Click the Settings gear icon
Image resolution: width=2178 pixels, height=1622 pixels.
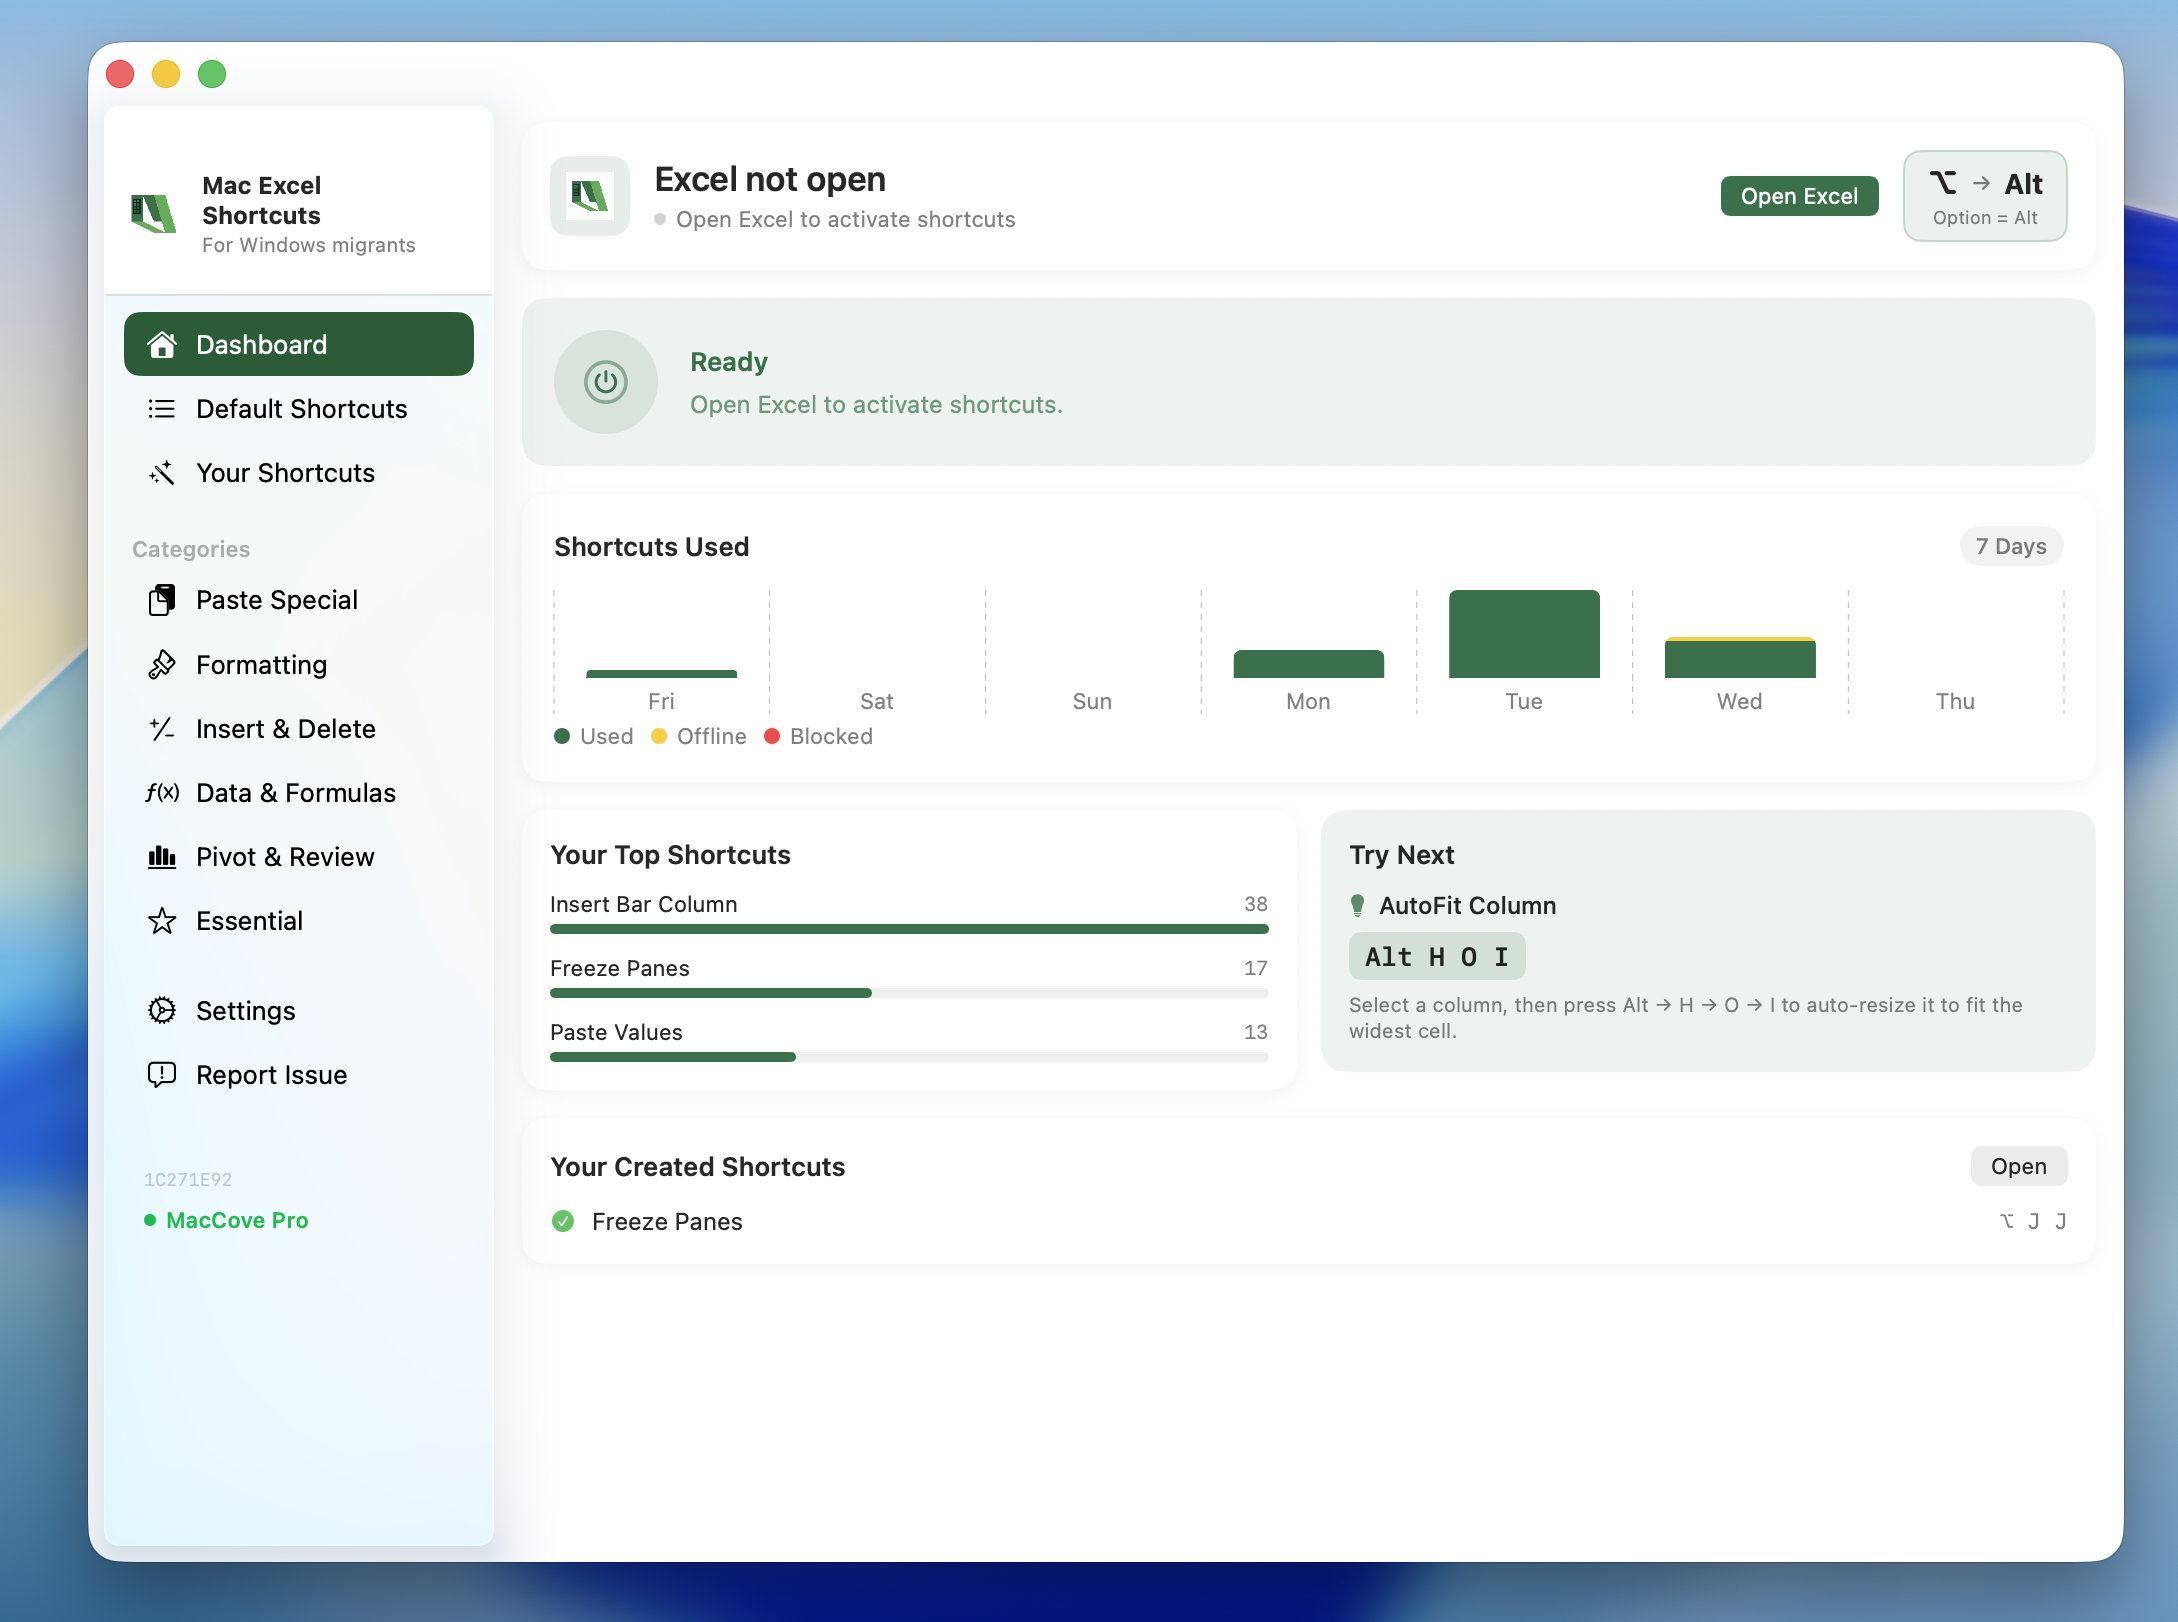(162, 1011)
